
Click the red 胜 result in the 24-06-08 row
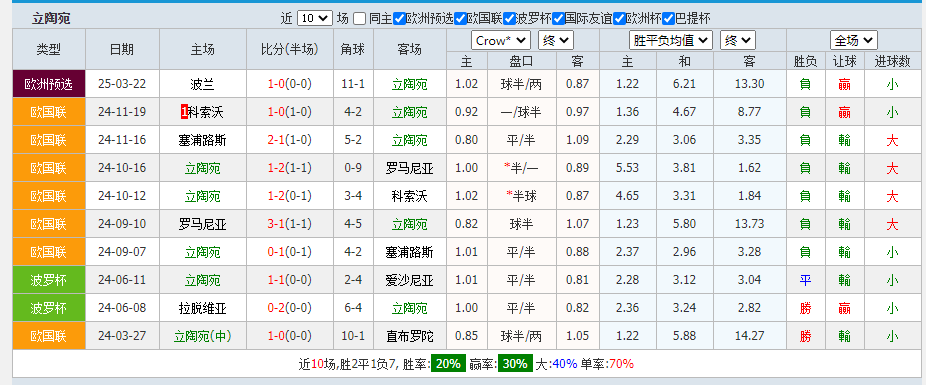click(x=805, y=308)
